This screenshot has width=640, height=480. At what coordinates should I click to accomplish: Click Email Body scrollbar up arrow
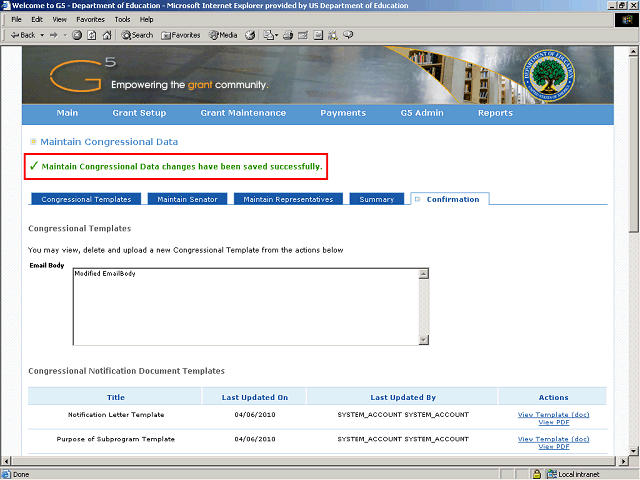click(x=424, y=274)
